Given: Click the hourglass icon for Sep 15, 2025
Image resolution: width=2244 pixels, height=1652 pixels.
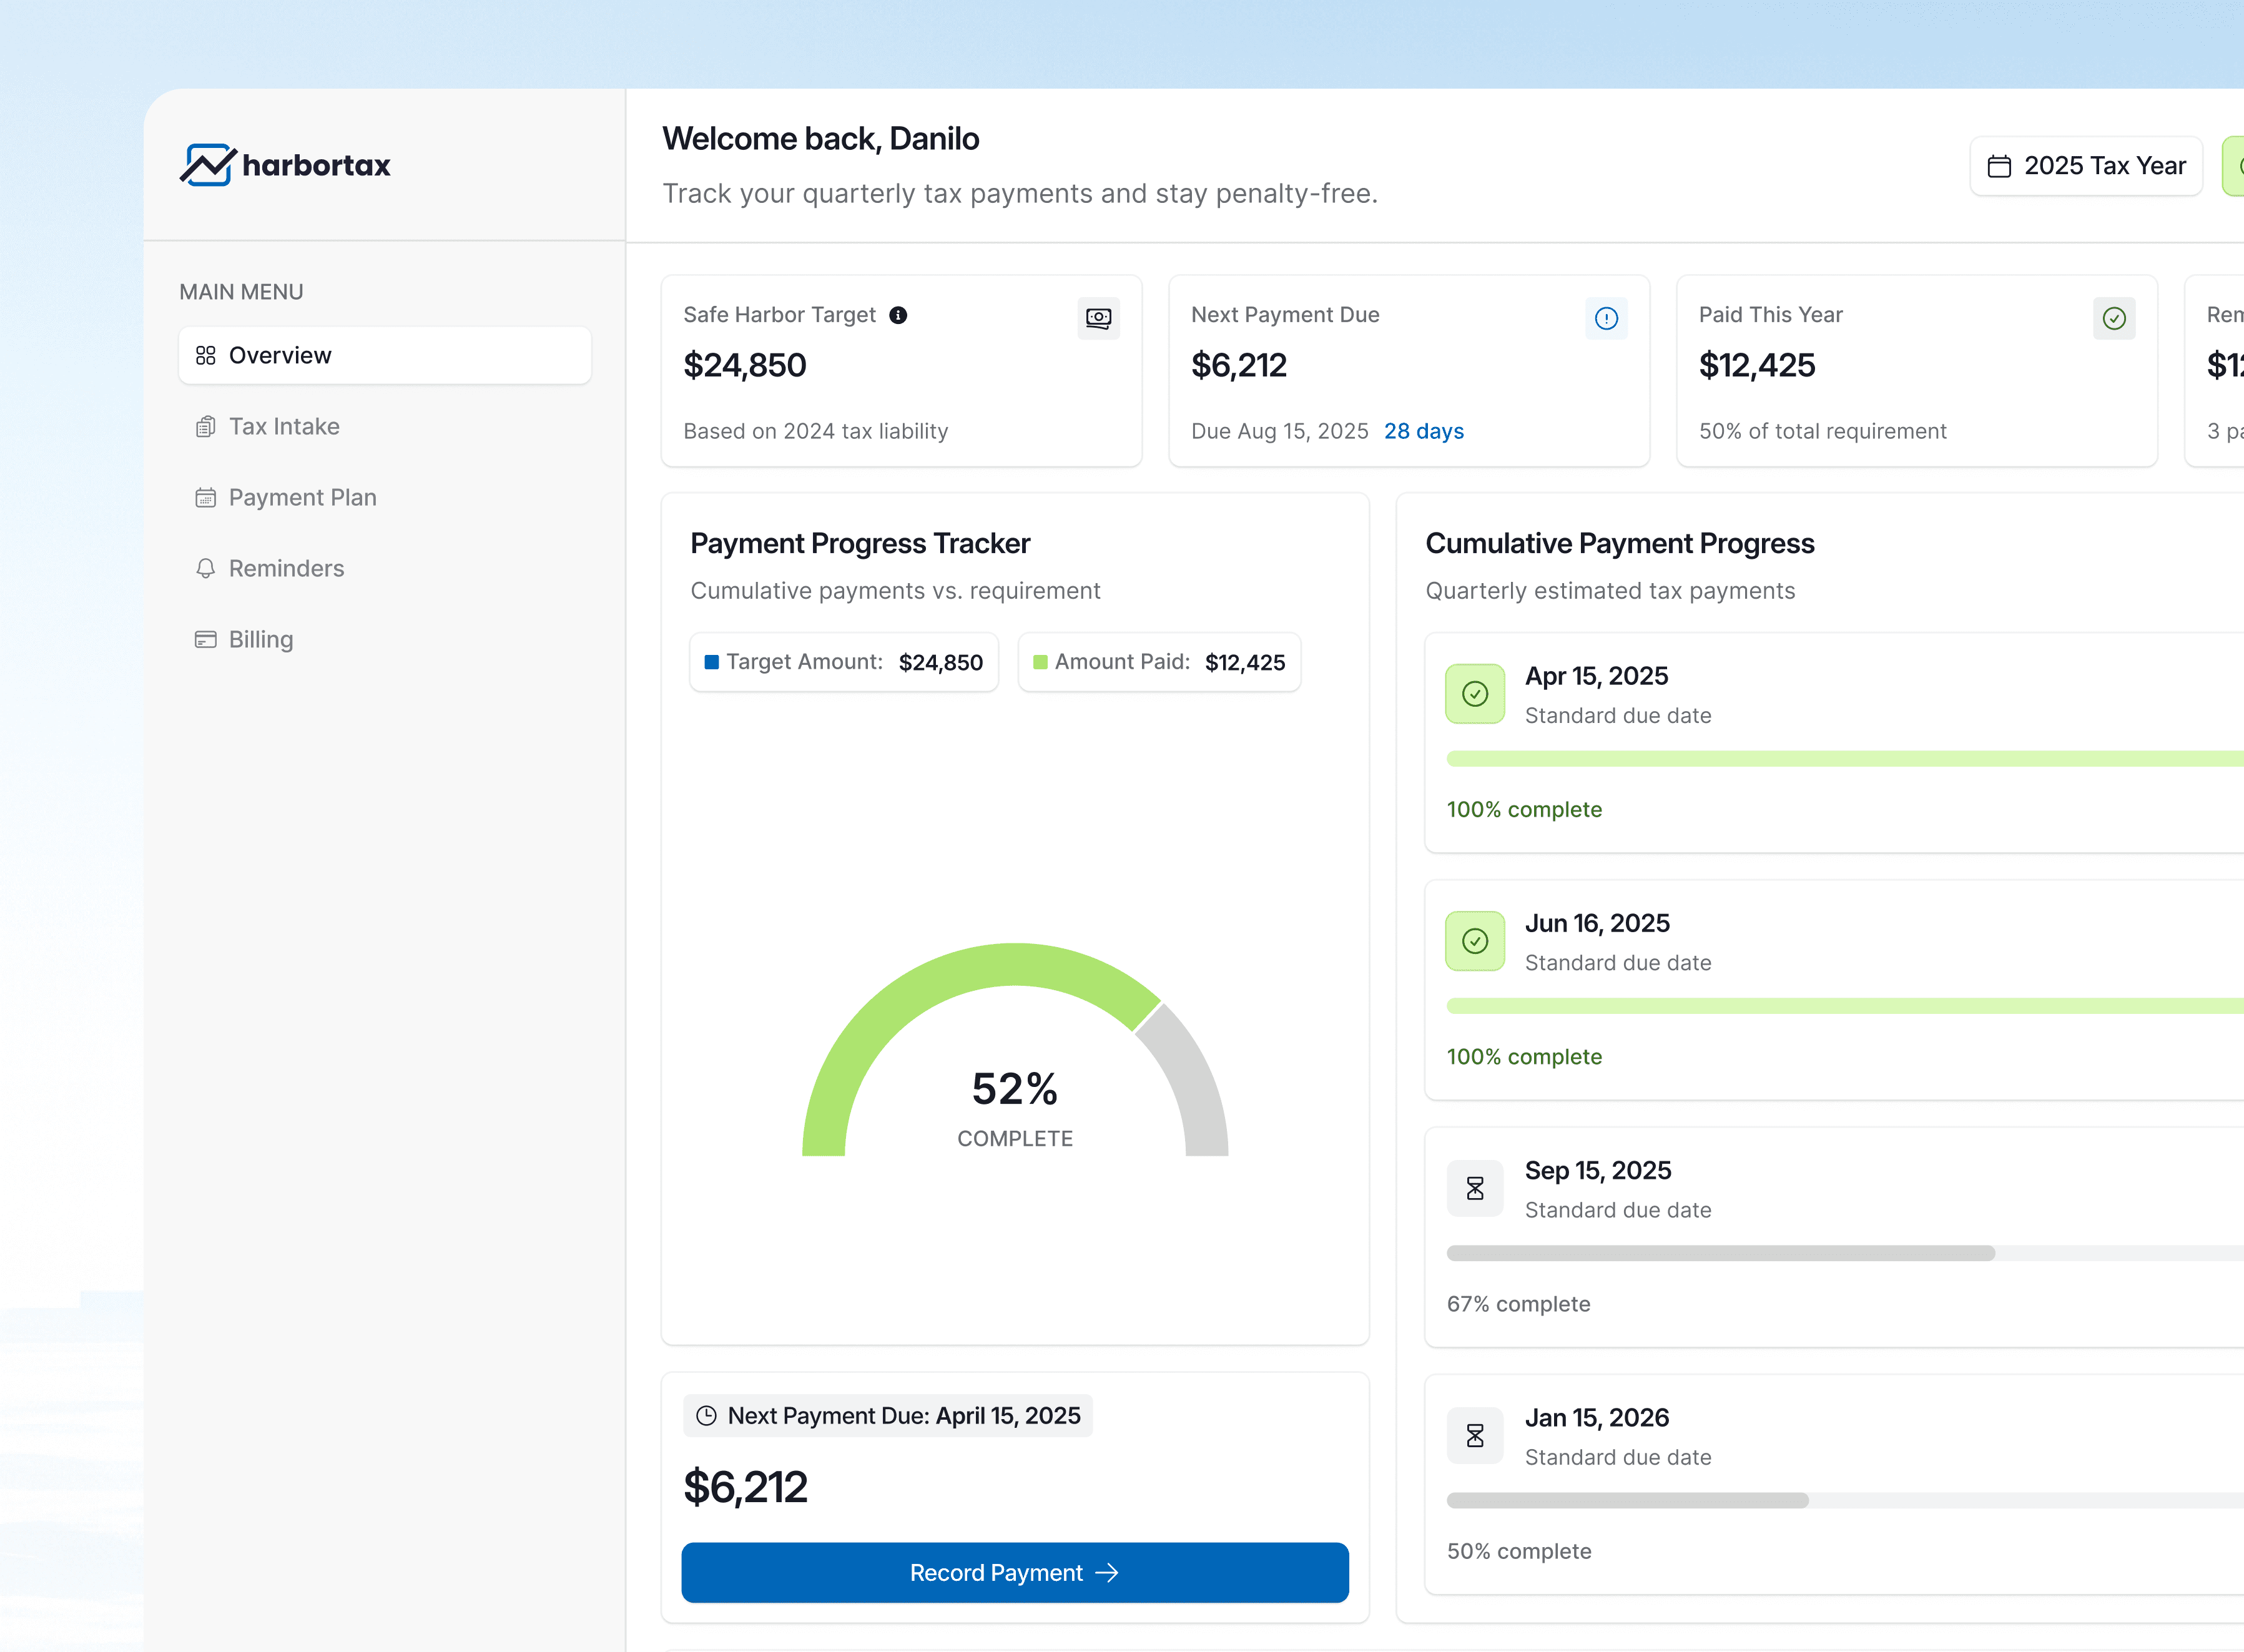Looking at the screenshot, I should tap(1475, 1188).
